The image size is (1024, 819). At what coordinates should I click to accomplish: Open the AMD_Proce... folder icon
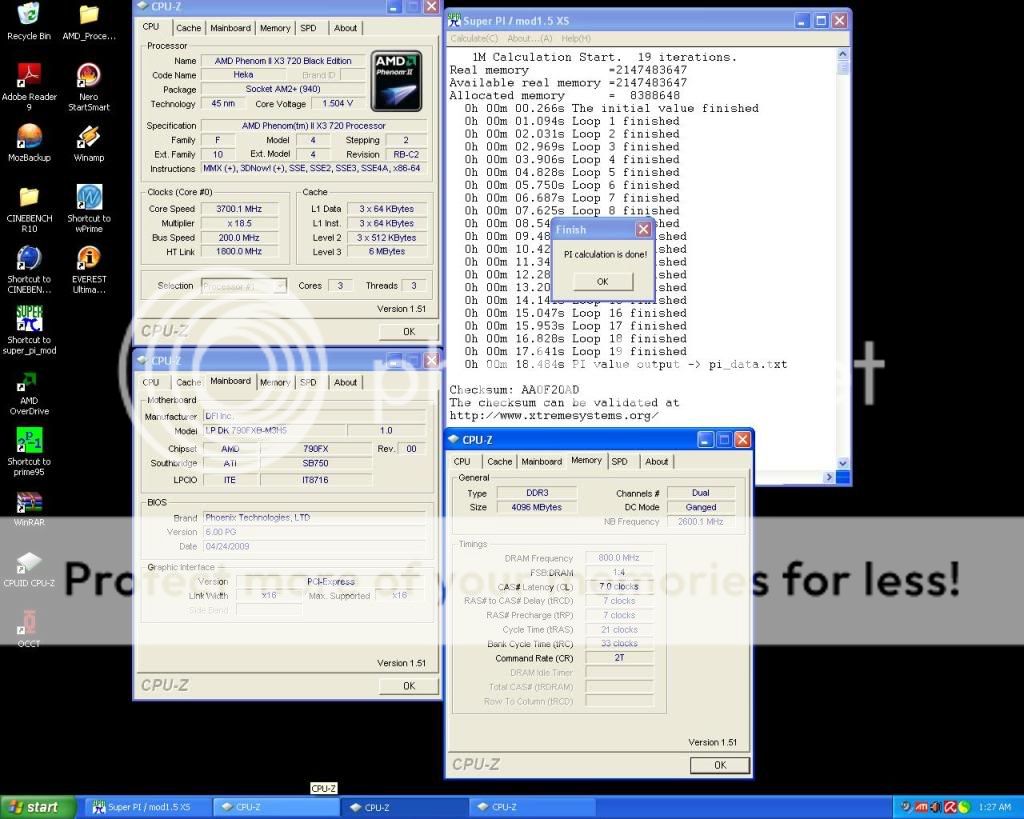click(x=89, y=21)
